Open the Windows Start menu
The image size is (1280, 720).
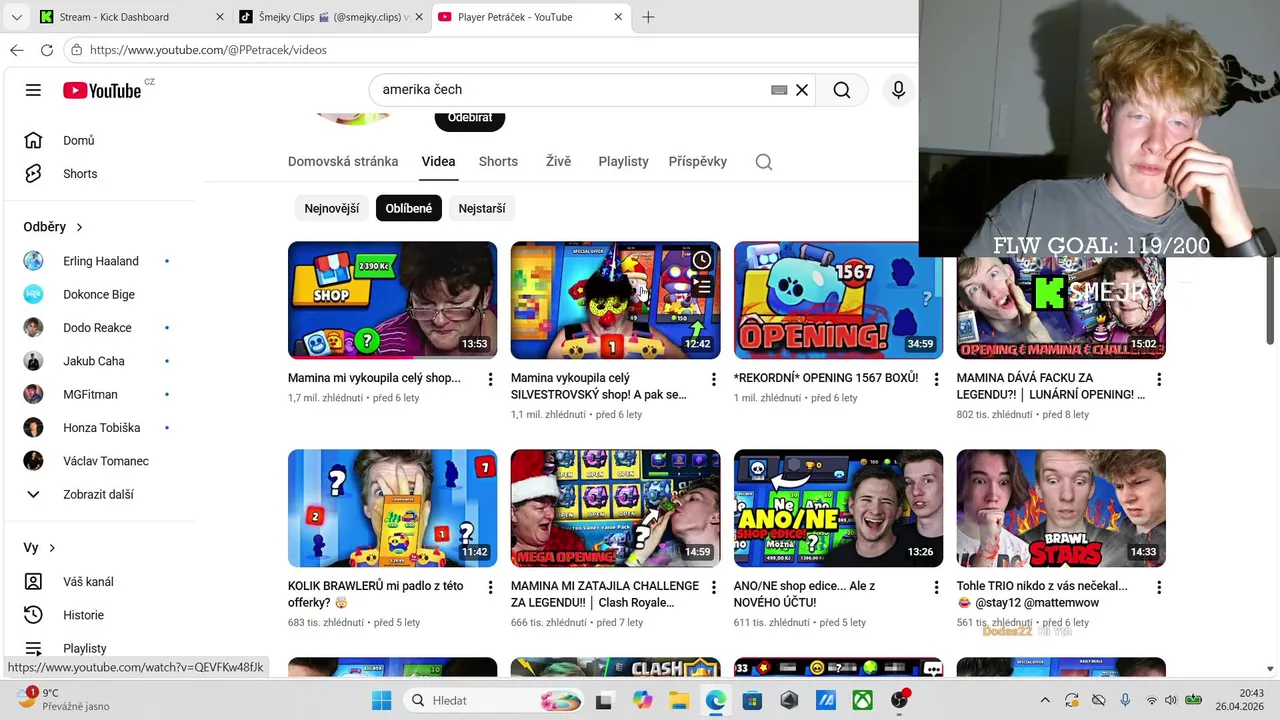tap(381, 700)
